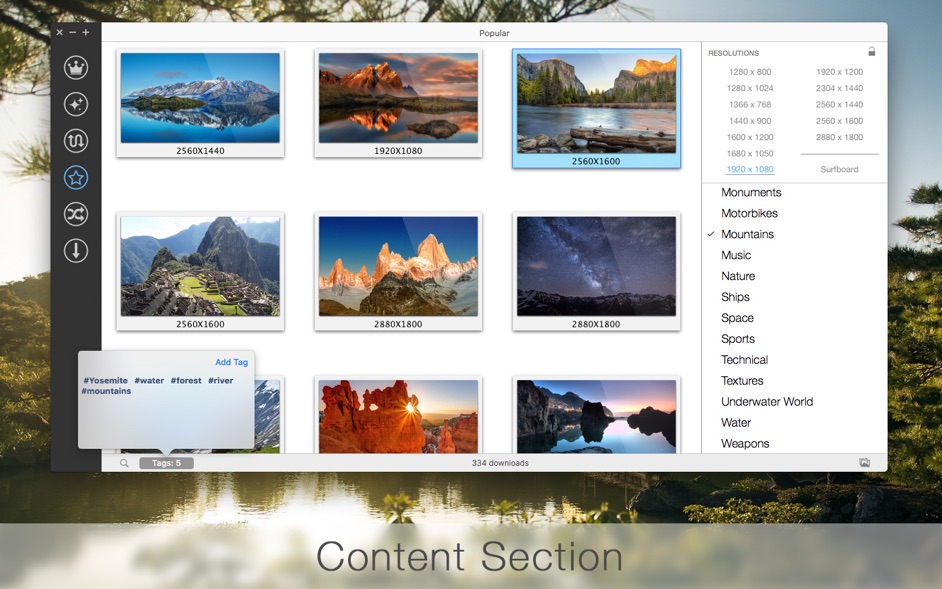
Task: Select the #mountains tag
Action: click(x=106, y=391)
